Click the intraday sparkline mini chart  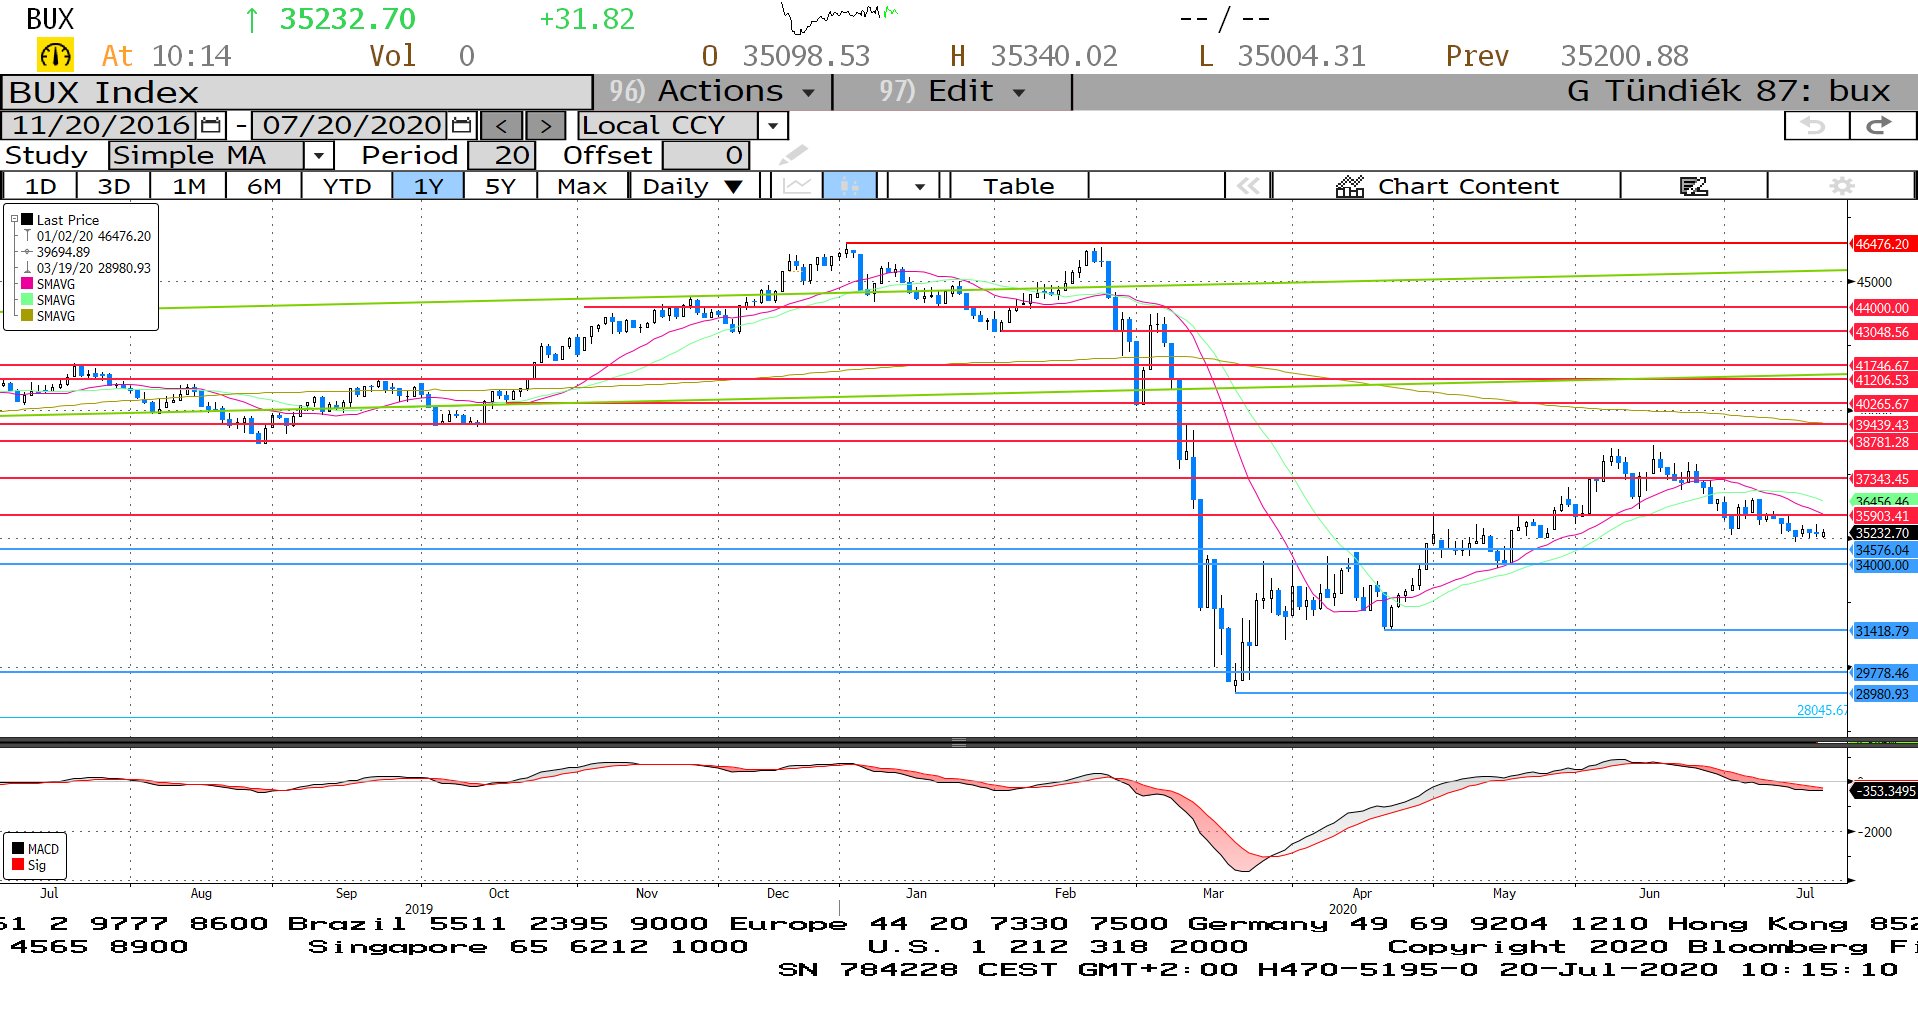(840, 17)
